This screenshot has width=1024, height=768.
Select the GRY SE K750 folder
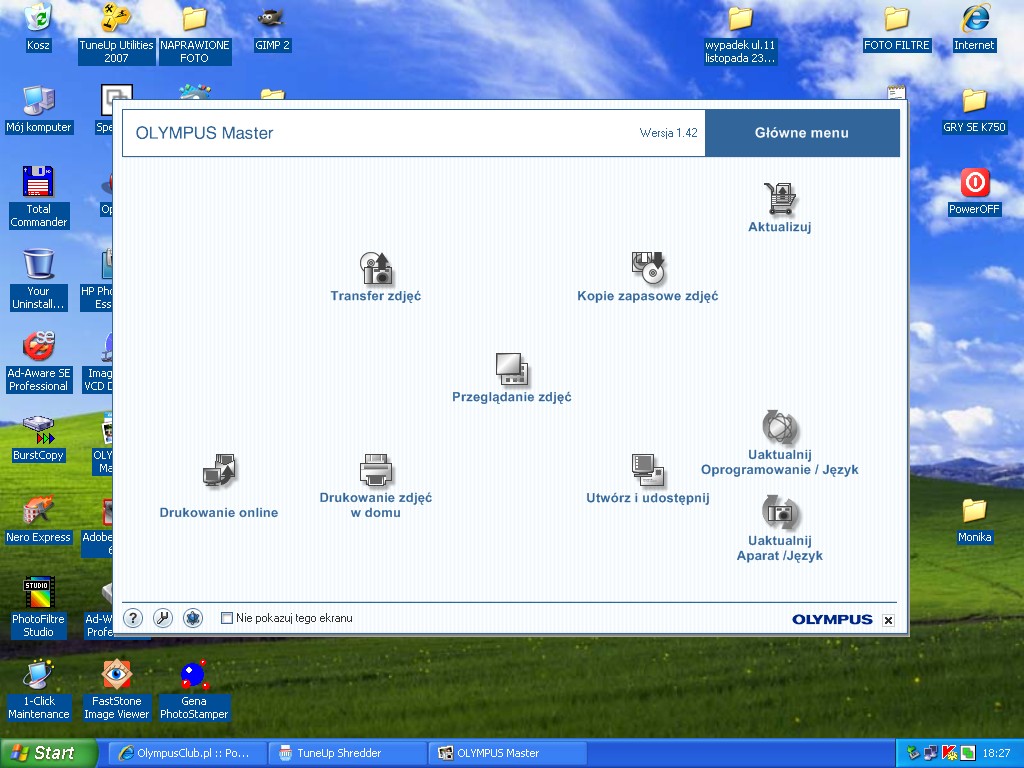tap(974, 109)
